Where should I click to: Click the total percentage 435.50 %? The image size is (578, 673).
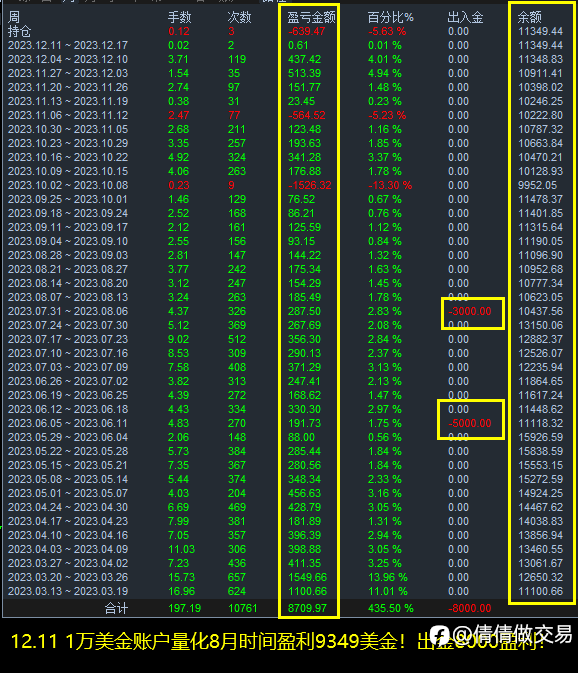[x=390, y=608]
